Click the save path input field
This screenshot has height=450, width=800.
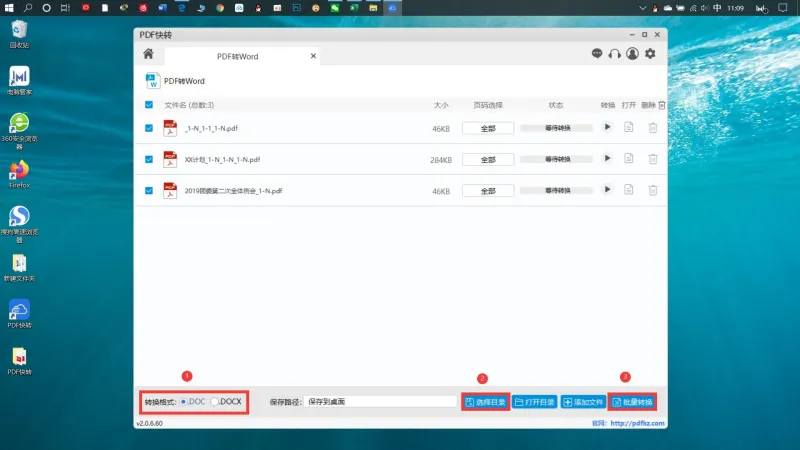pyautogui.click(x=380, y=402)
